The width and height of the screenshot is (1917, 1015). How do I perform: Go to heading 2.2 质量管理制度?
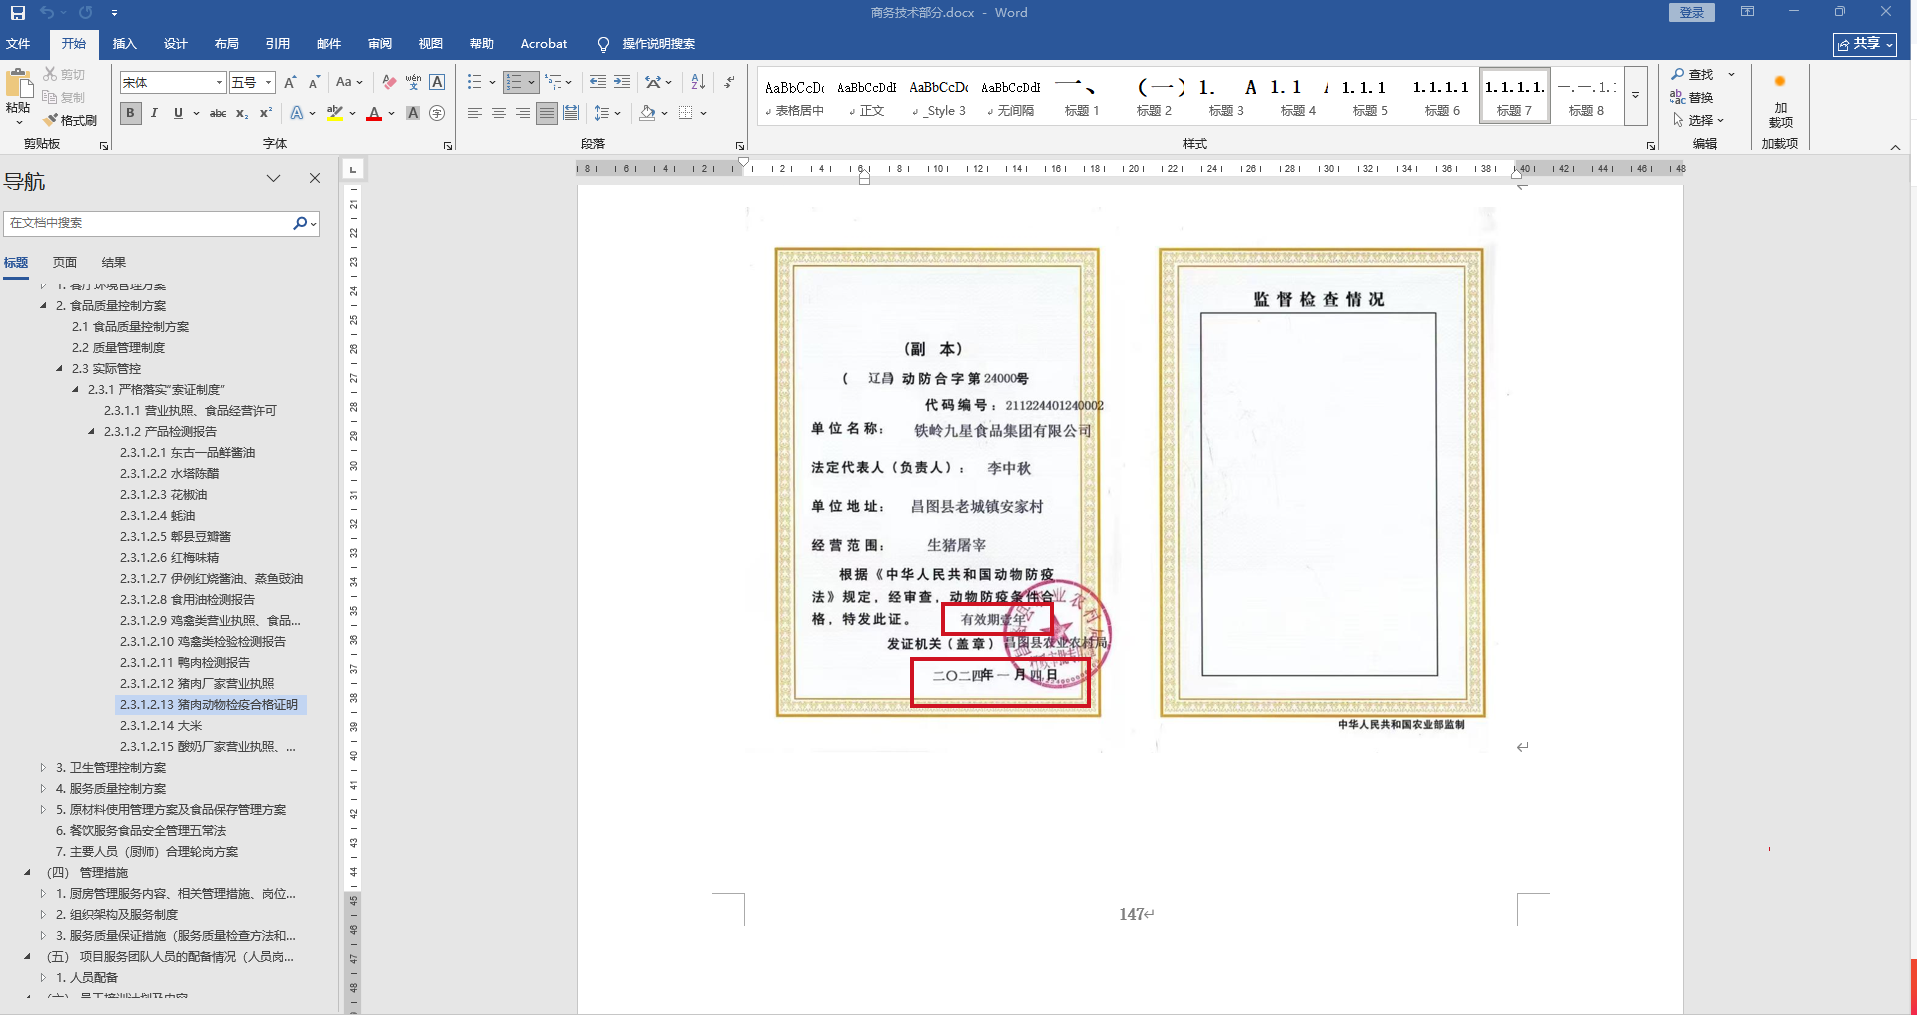click(118, 348)
